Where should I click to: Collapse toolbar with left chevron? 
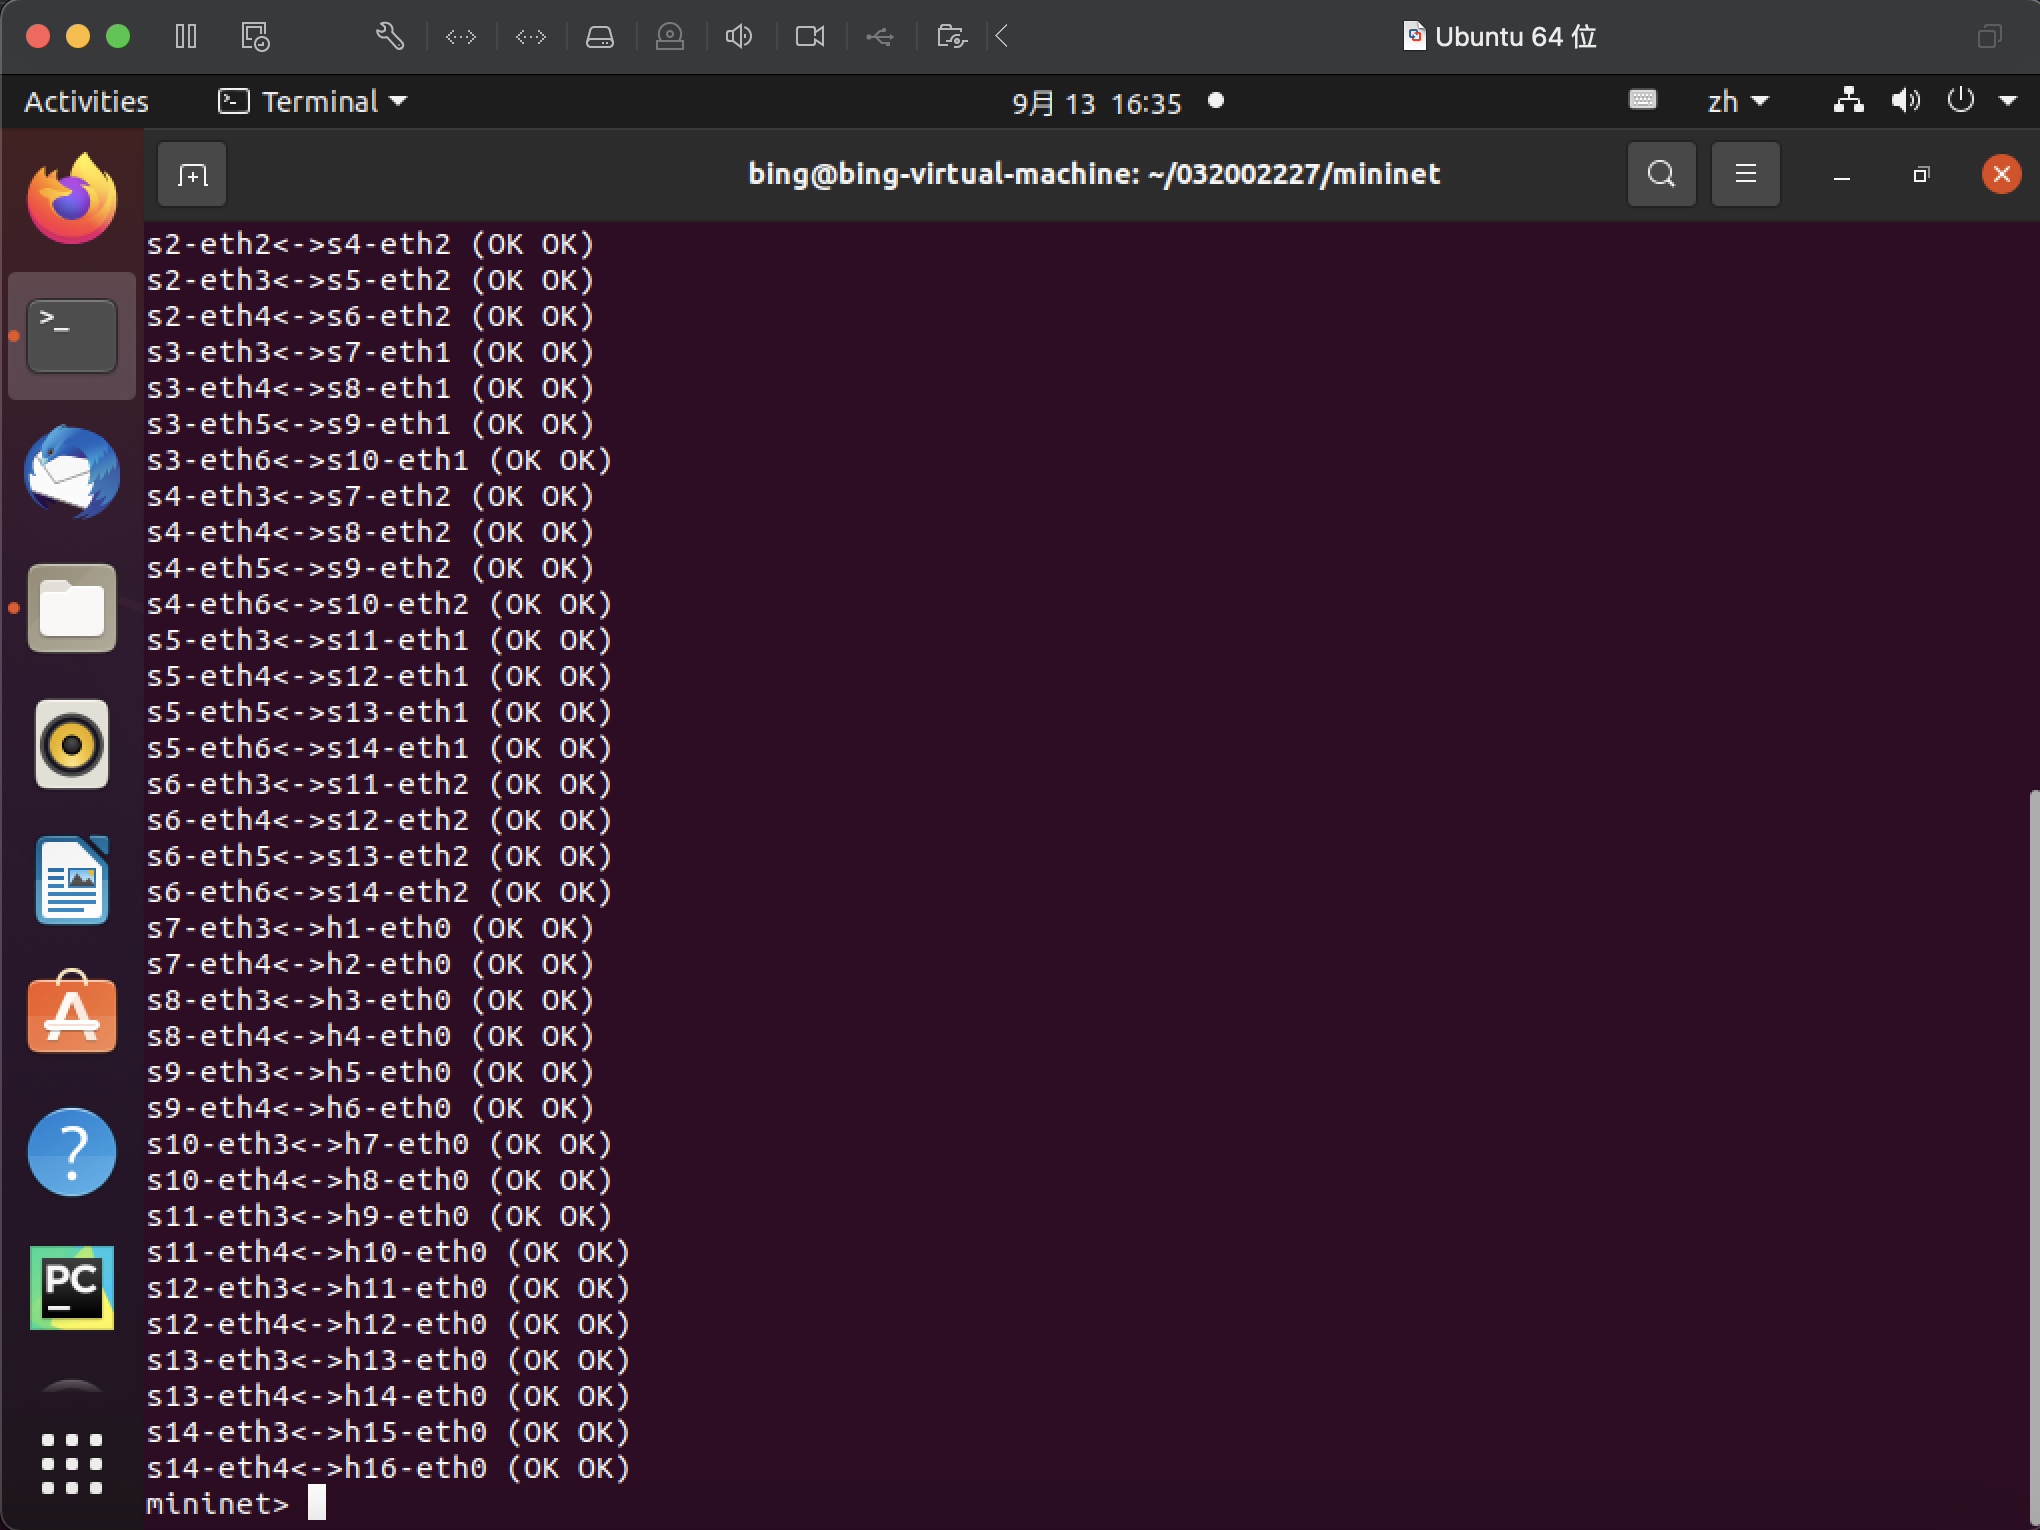[1002, 37]
